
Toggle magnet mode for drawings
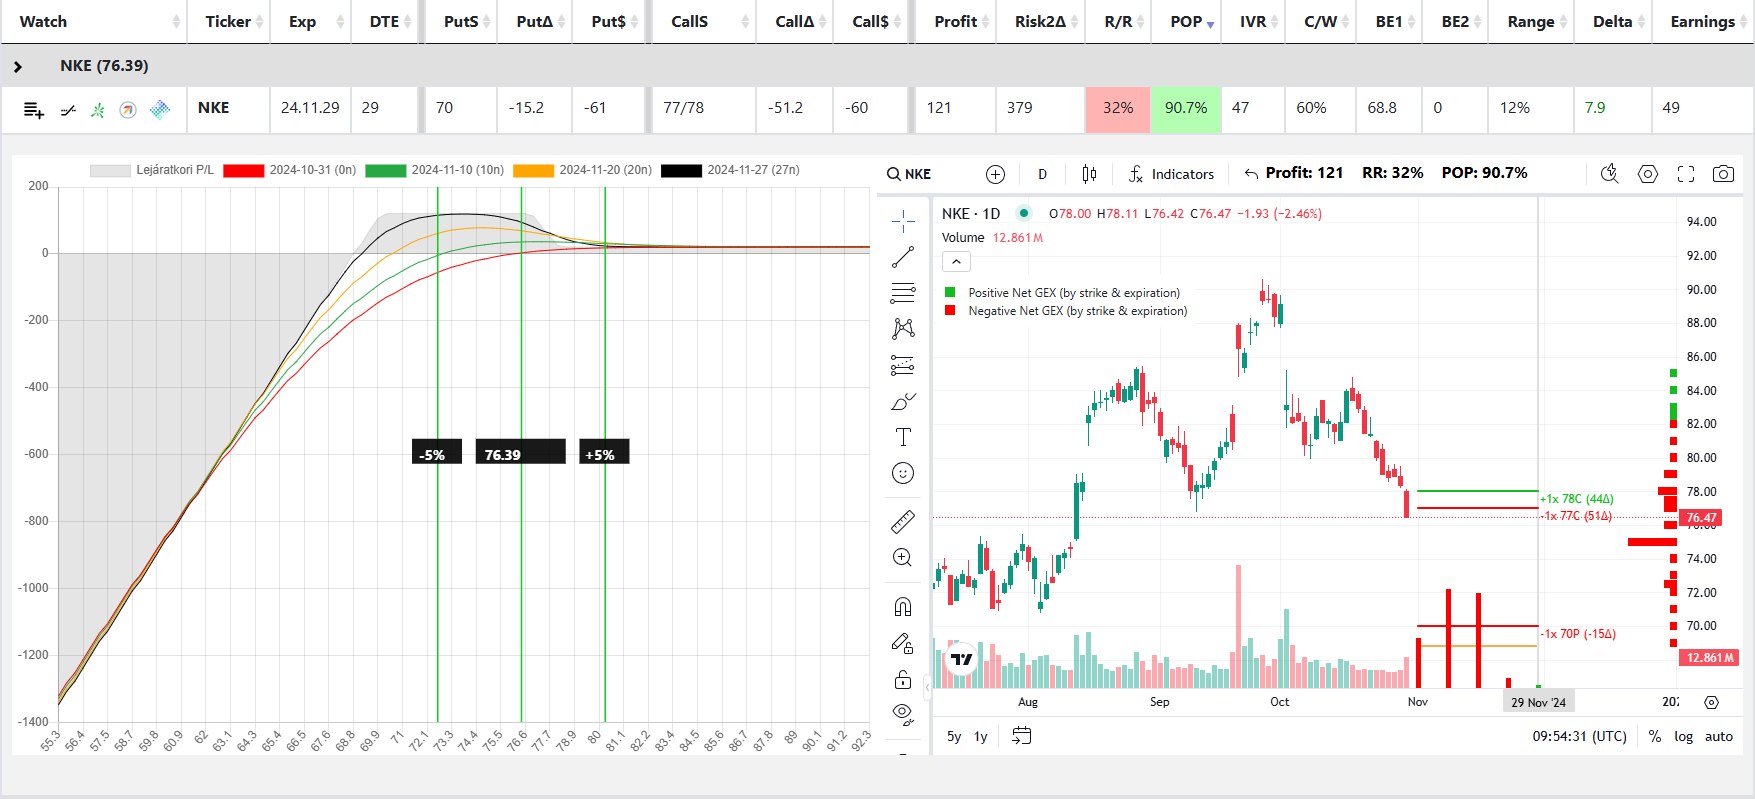pyautogui.click(x=903, y=607)
